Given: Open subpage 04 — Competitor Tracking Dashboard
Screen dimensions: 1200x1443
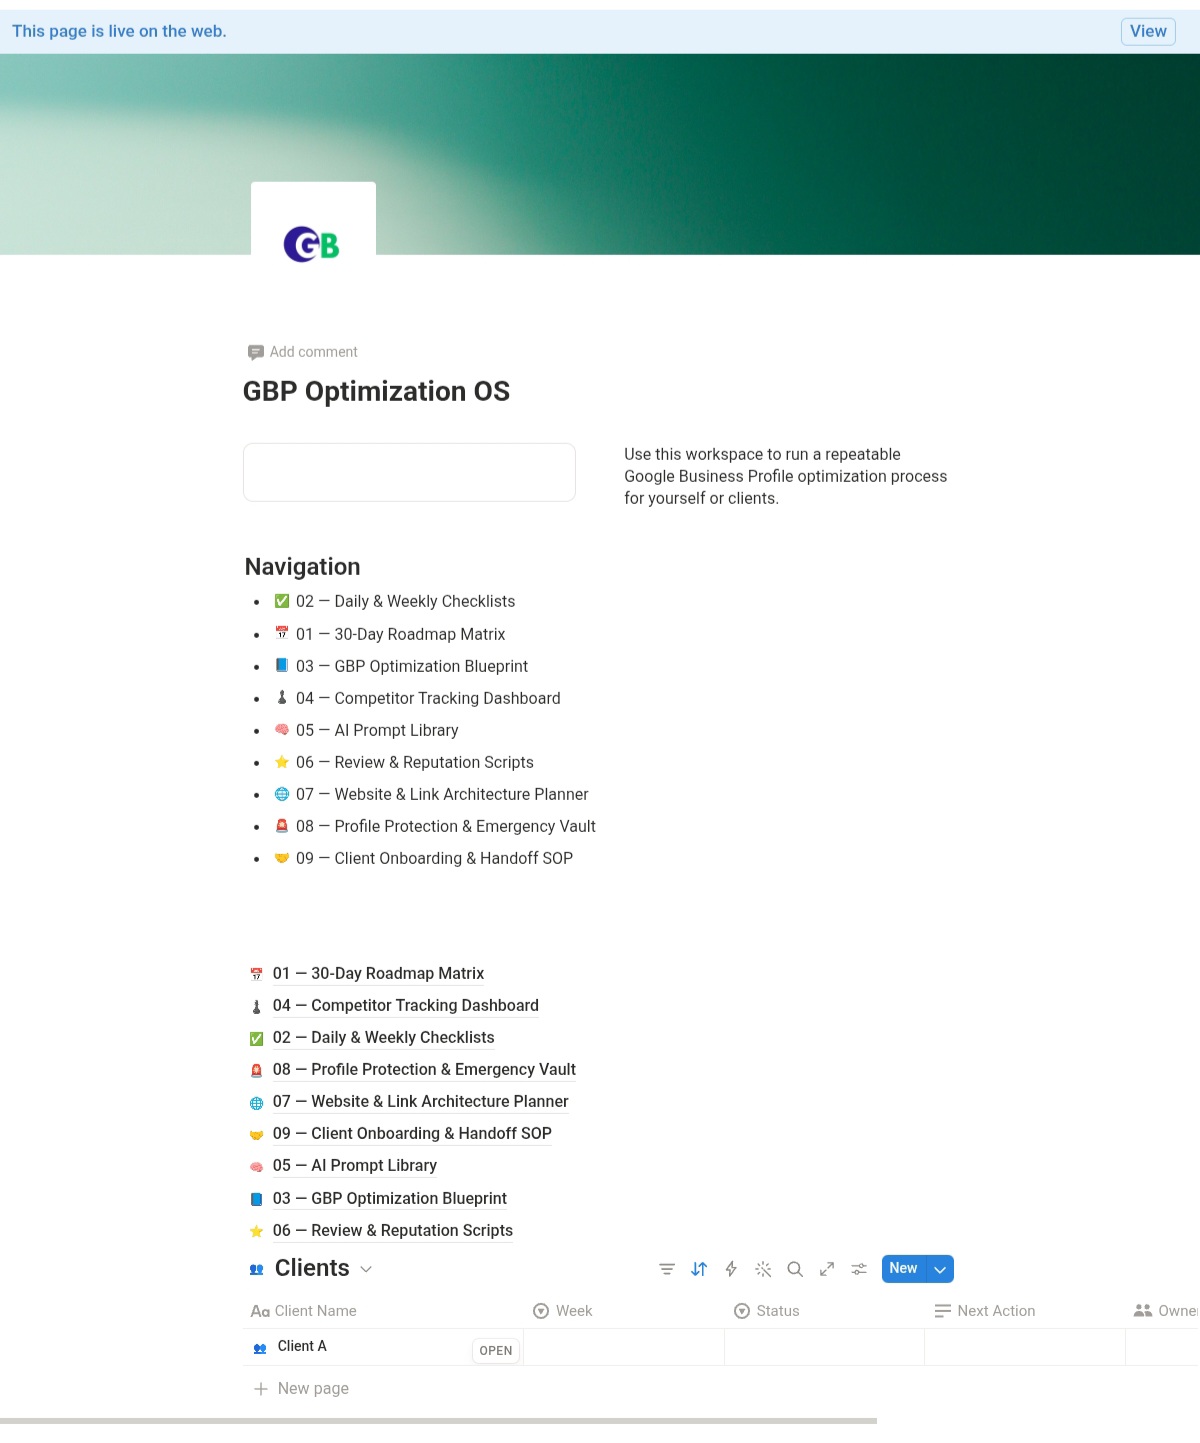Looking at the screenshot, I should pyautogui.click(x=406, y=1006).
